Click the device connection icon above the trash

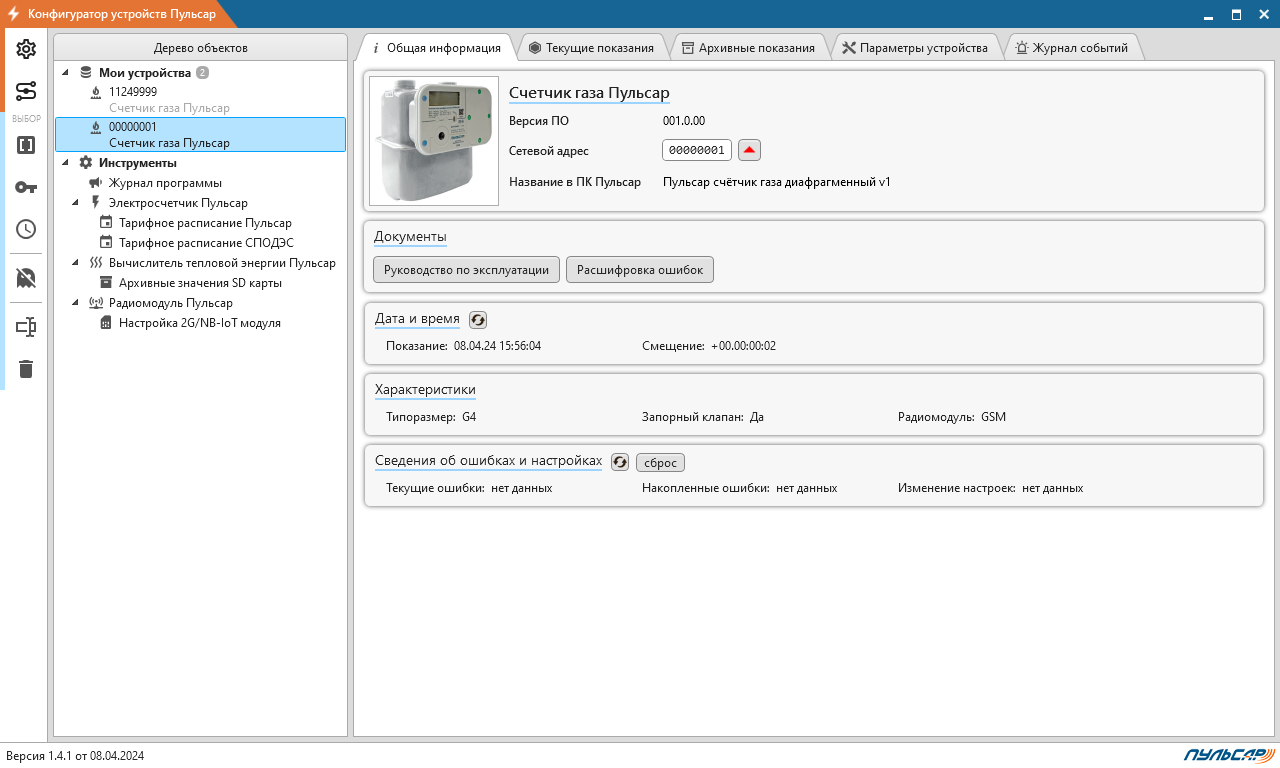click(26, 327)
